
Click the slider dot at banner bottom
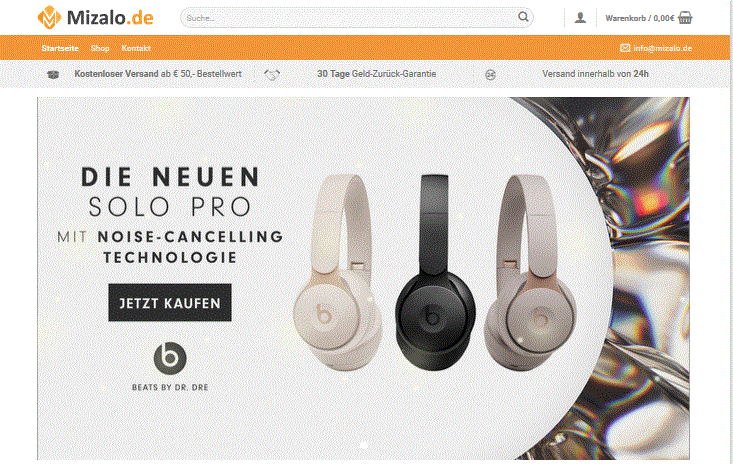[364, 446]
